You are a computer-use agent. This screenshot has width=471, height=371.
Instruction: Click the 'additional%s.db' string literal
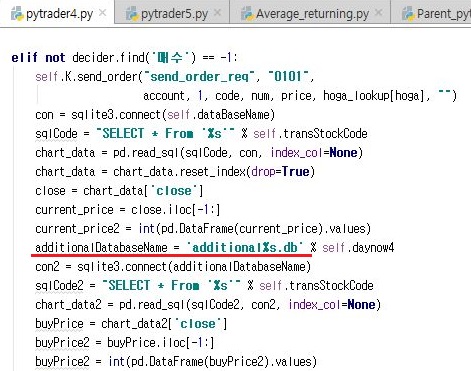(245, 248)
